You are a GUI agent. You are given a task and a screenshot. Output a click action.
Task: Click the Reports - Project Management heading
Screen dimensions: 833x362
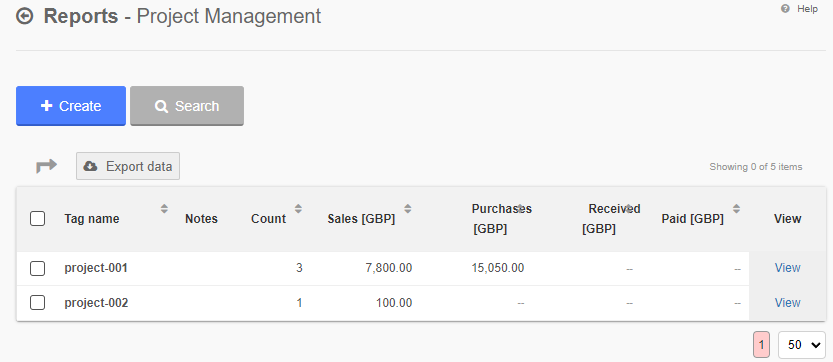tap(182, 16)
